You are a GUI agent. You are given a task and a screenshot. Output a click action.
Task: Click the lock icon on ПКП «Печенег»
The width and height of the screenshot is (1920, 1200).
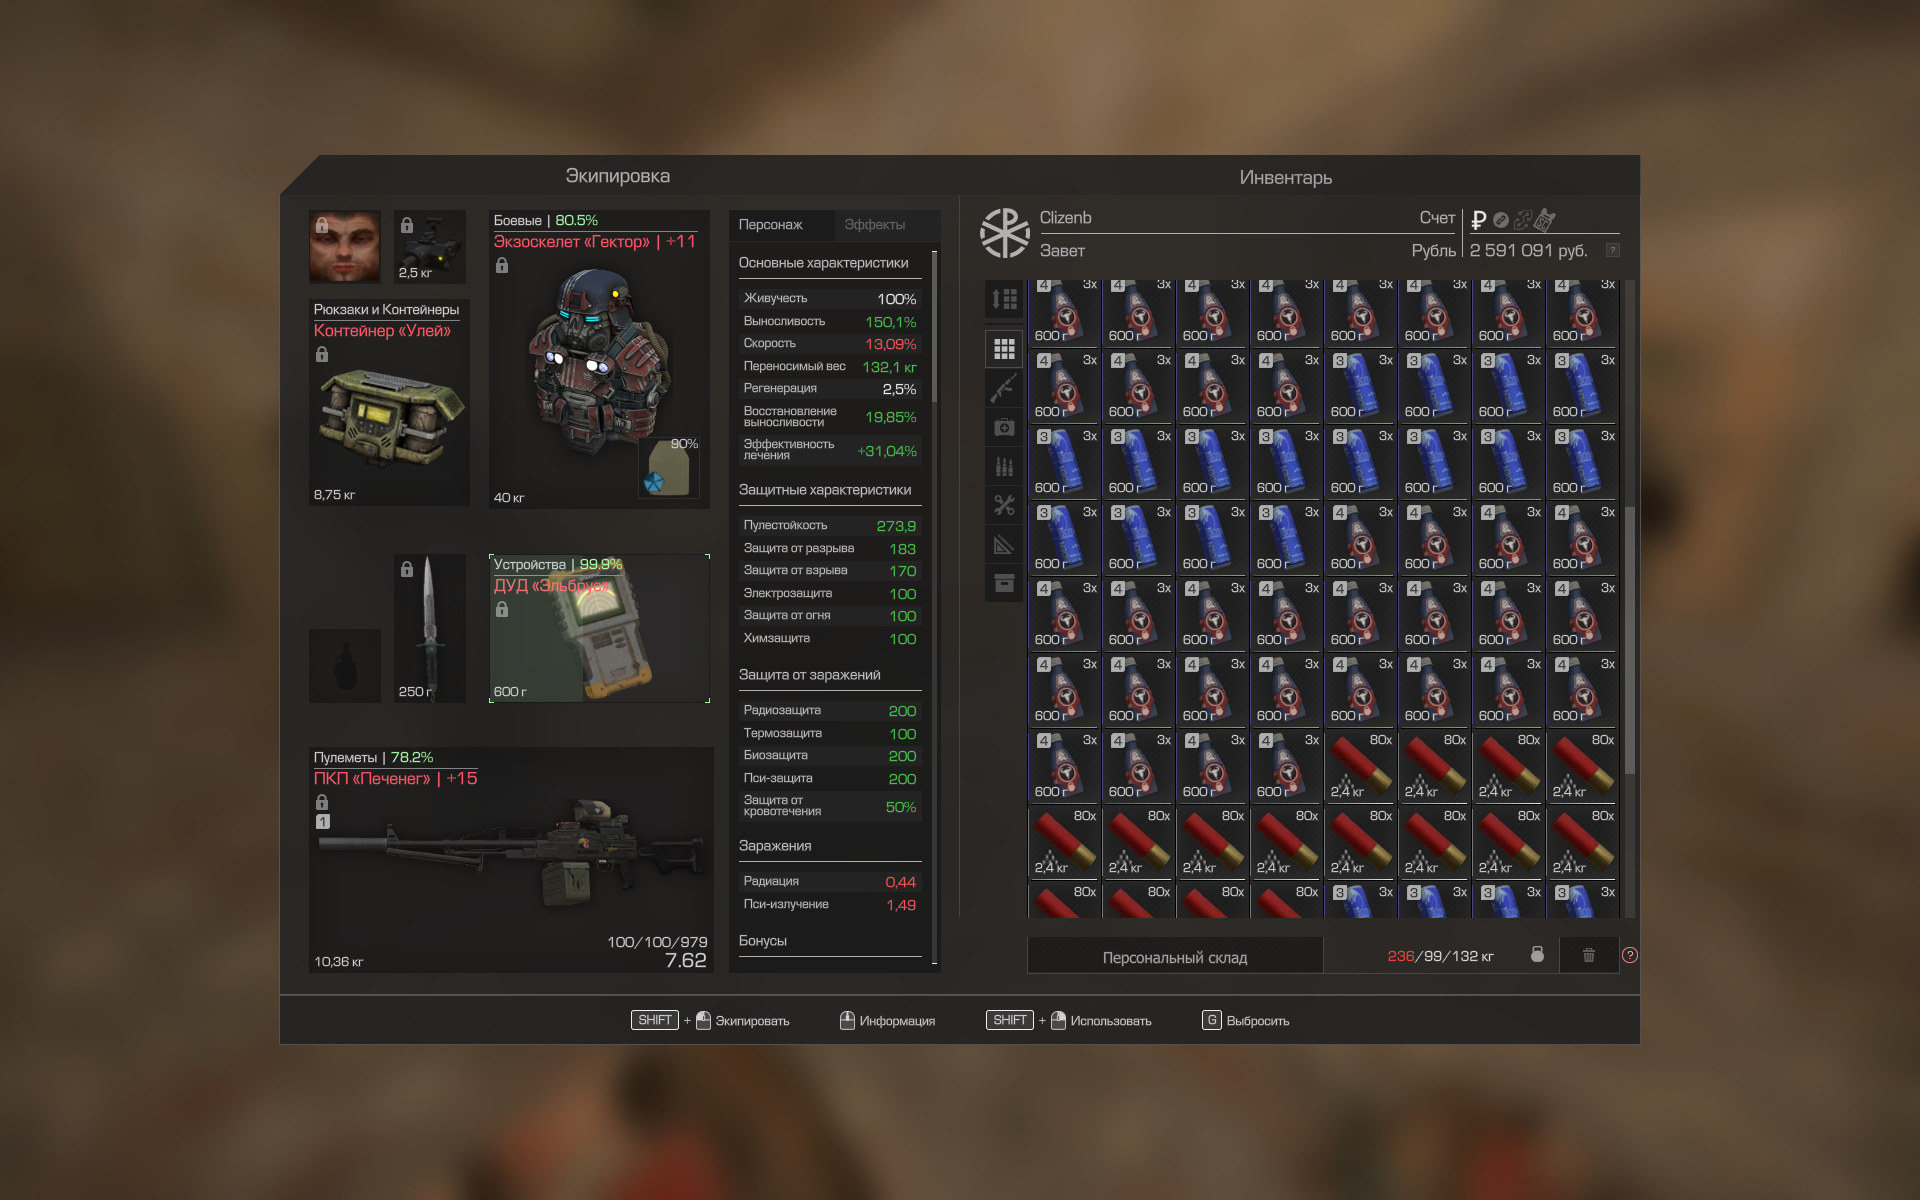coord(322,802)
